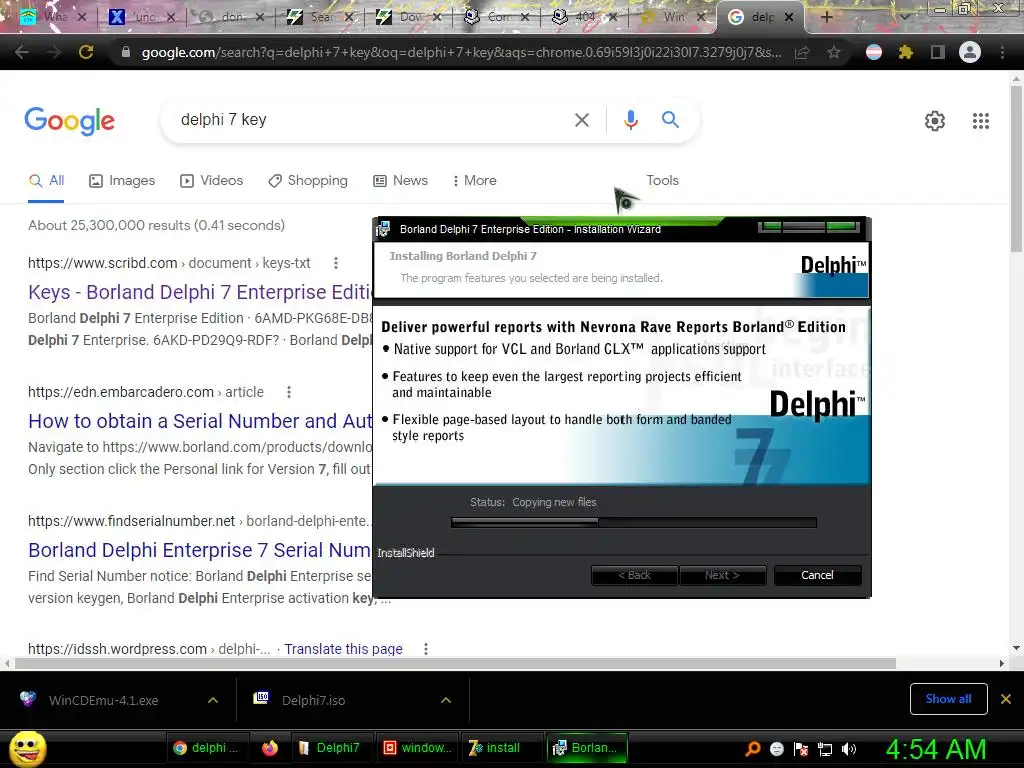This screenshot has height=768, width=1024.
Task: Click the pink-striped extension icon
Action: [x=874, y=52]
